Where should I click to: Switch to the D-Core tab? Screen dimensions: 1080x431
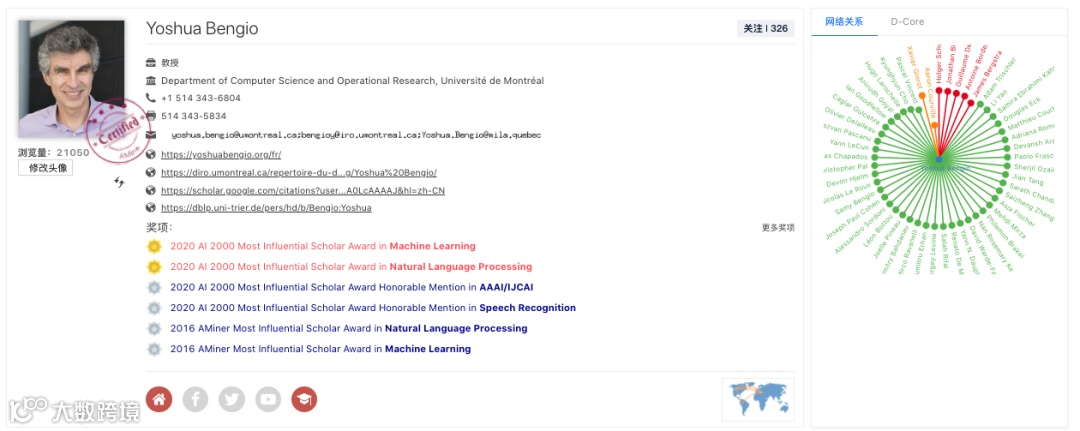(907, 21)
